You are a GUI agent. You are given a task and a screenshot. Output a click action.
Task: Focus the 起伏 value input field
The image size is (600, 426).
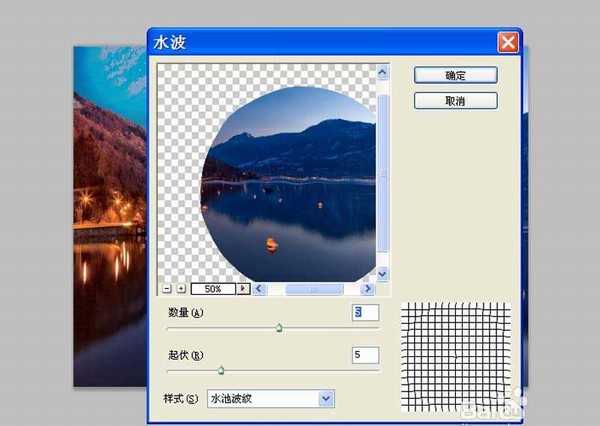click(x=364, y=355)
